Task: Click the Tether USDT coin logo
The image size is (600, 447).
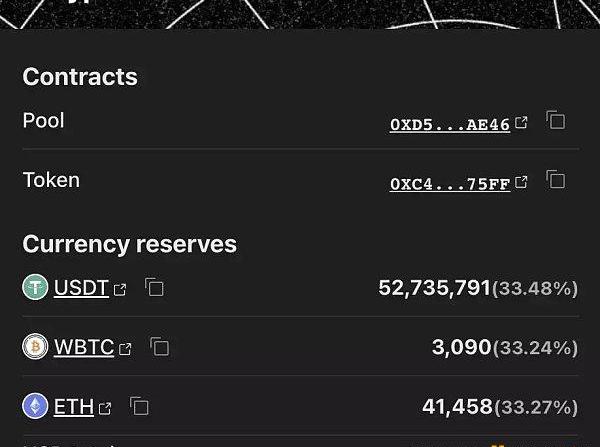Action: point(35,288)
